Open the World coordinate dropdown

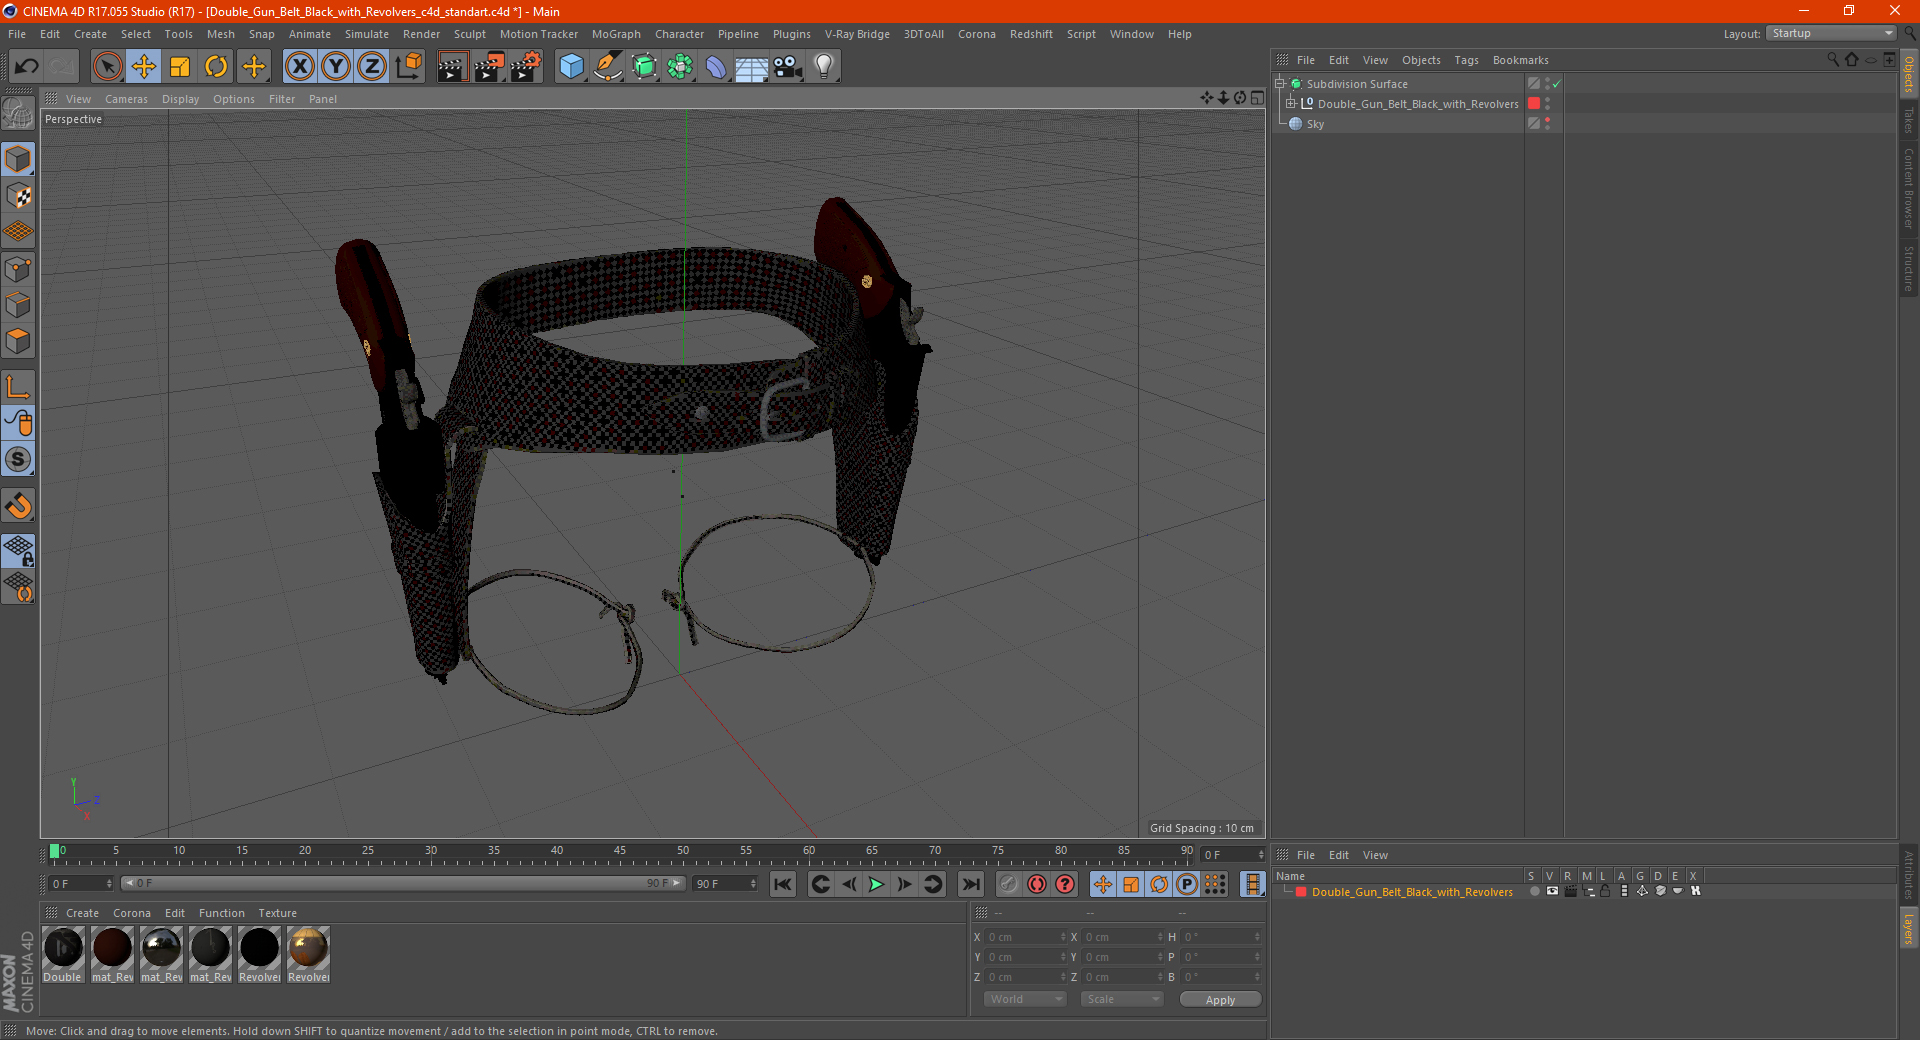pos(1025,999)
